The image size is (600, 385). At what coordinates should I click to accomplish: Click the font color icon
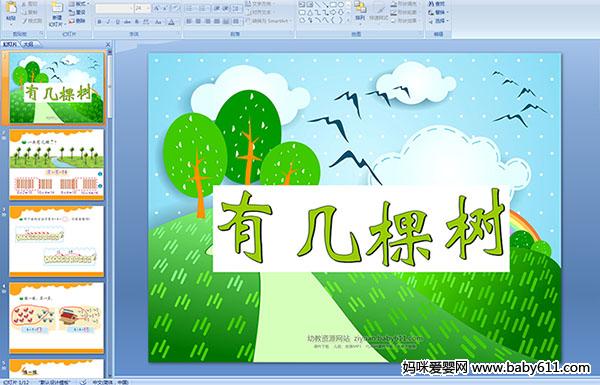coord(171,22)
